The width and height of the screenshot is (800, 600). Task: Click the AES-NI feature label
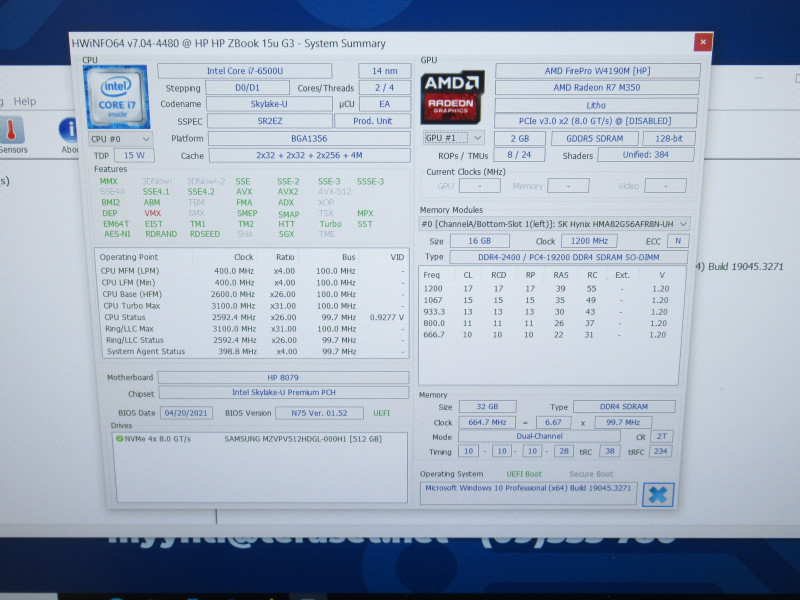(x=117, y=234)
